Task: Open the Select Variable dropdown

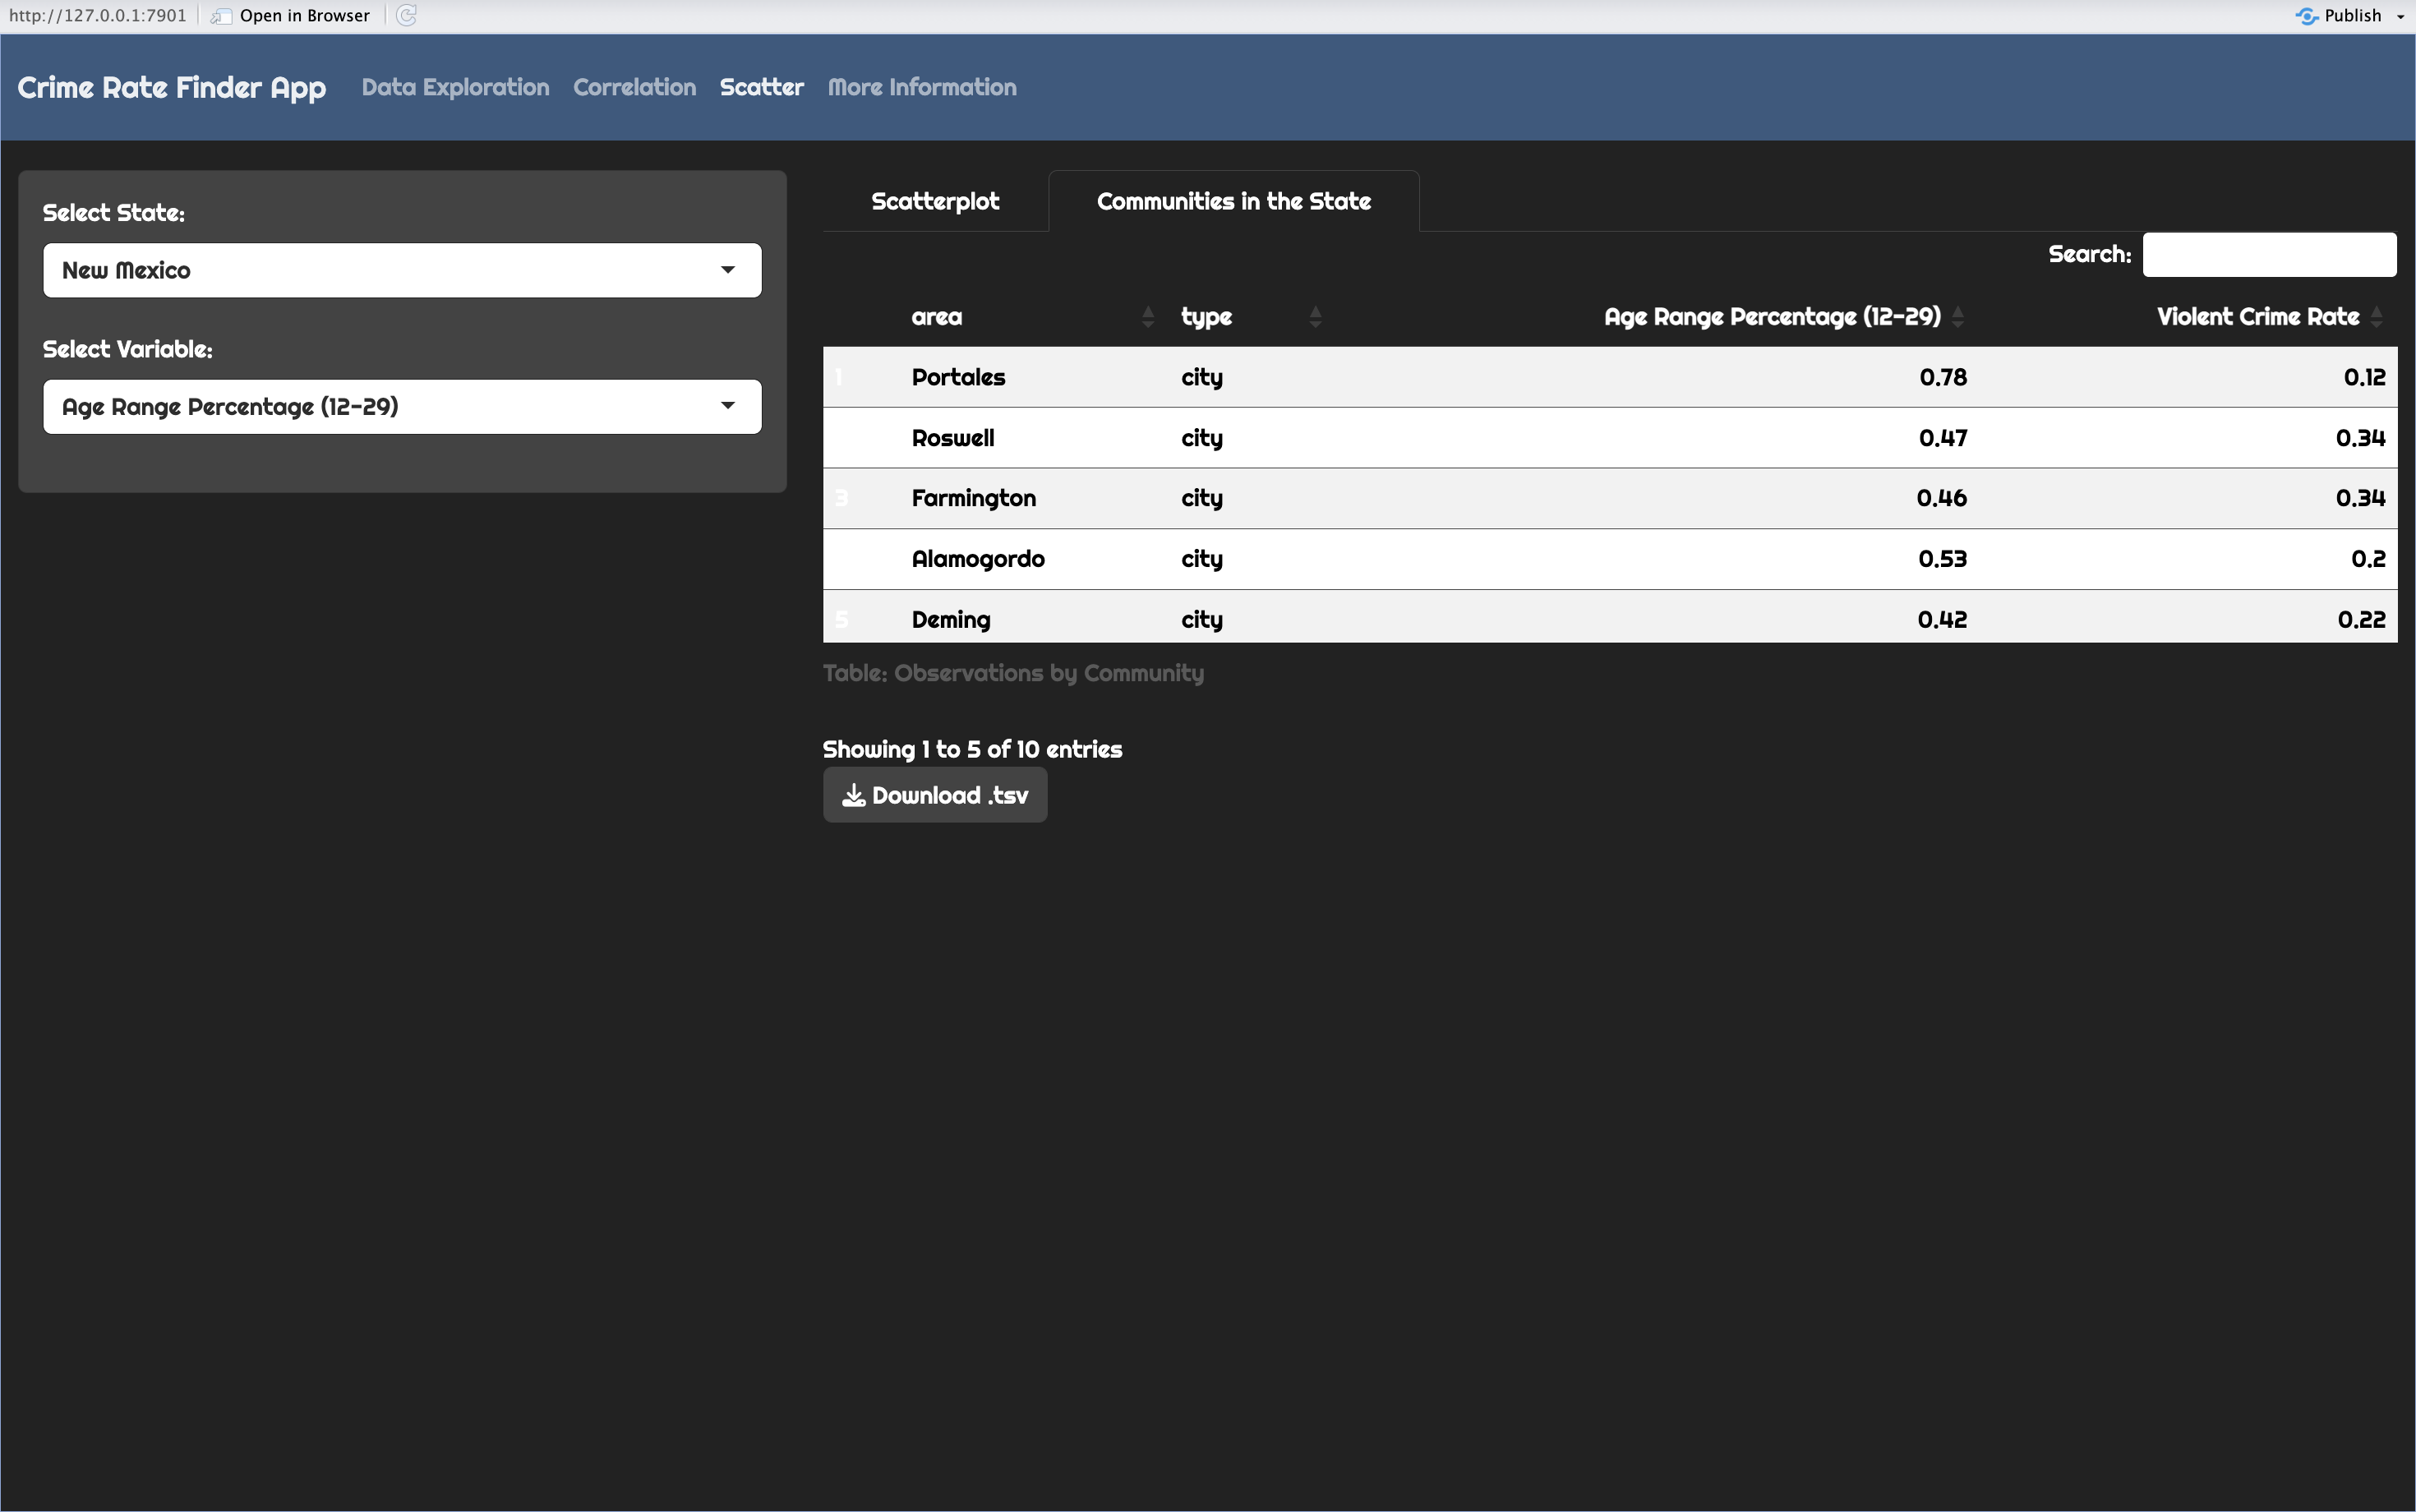Action: pyautogui.click(x=402, y=407)
